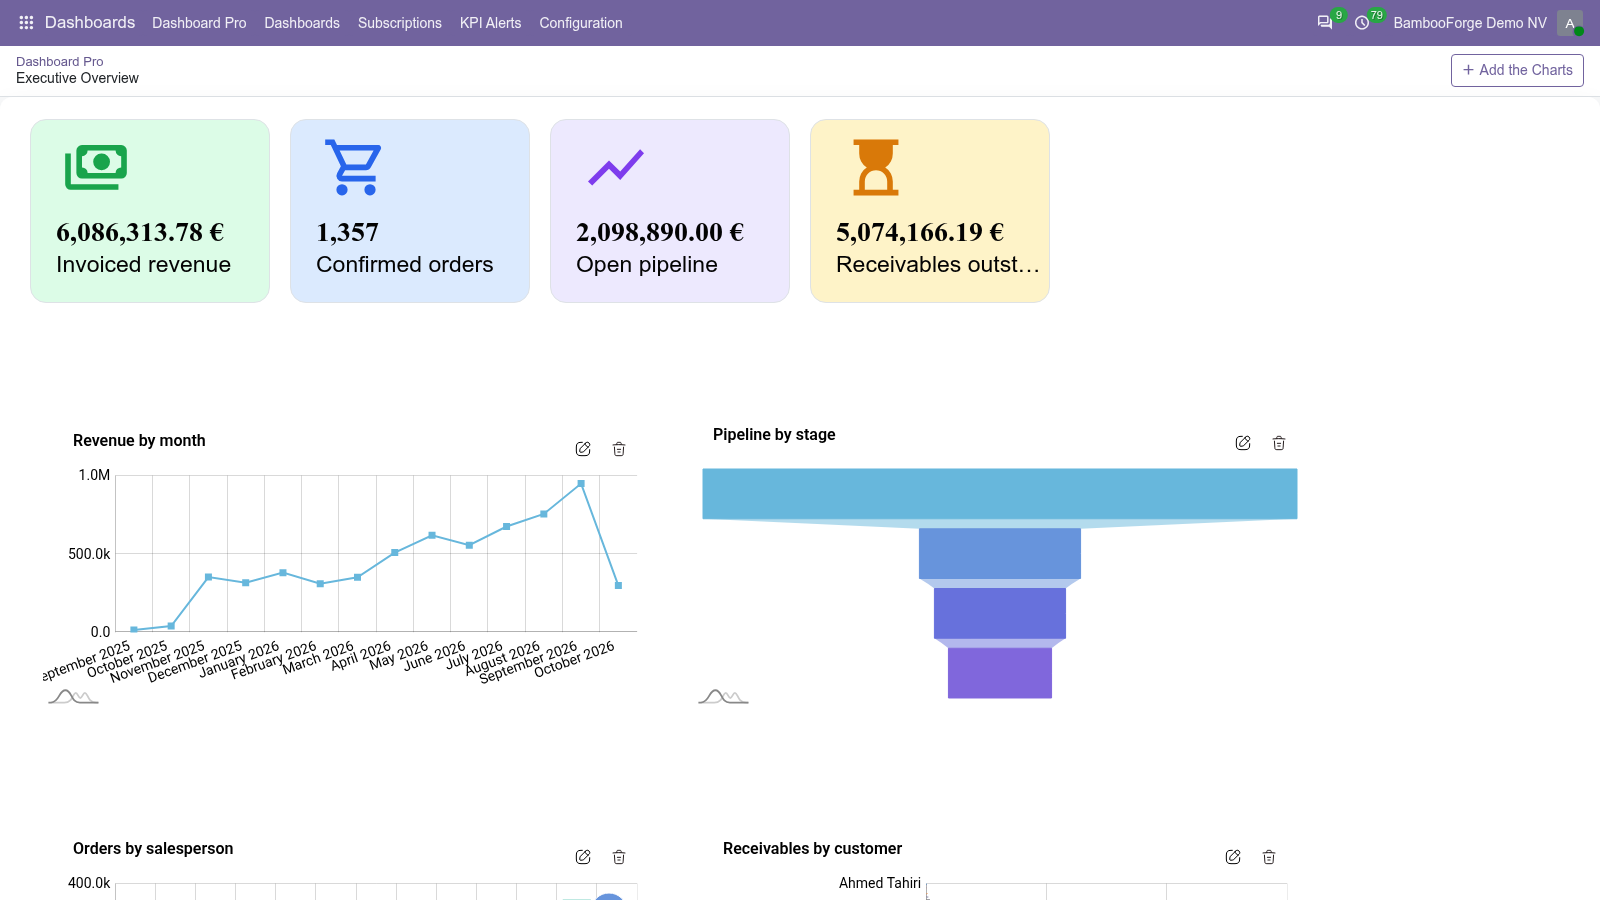Click the Add the Charts button

[x=1517, y=70]
